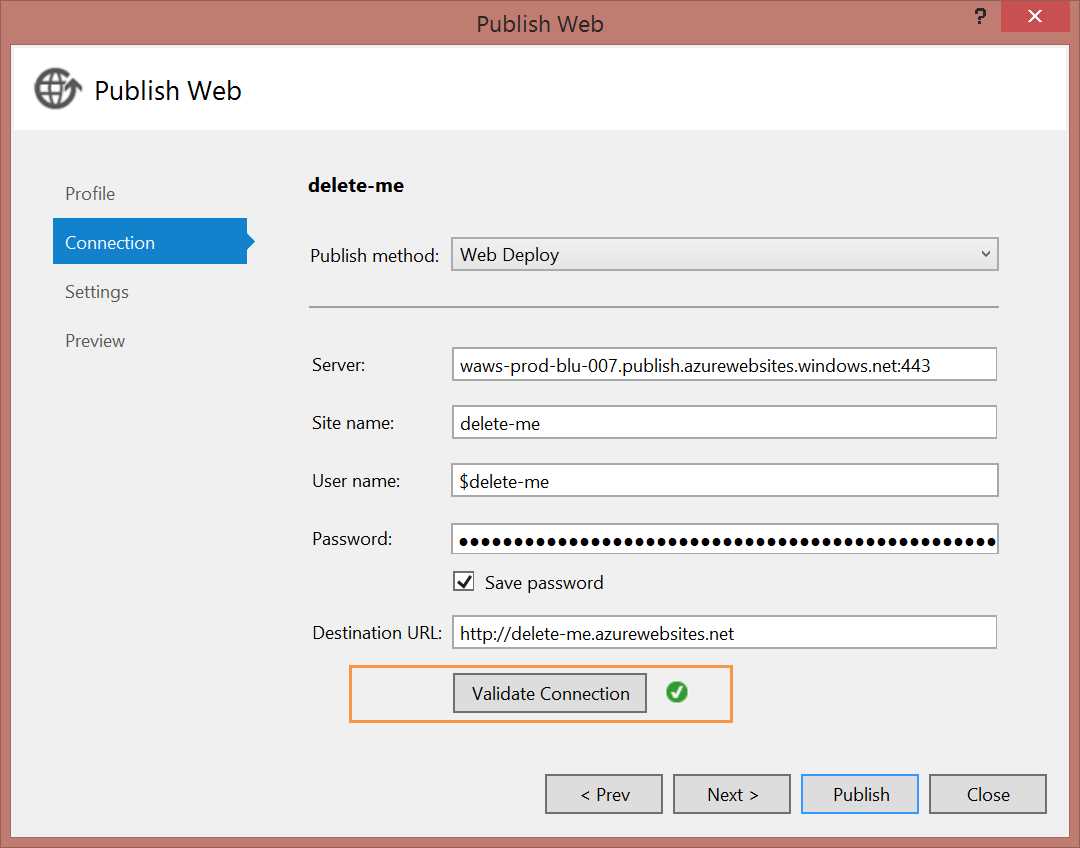Focus the masked Password field
The width and height of the screenshot is (1080, 848).
pos(723,538)
